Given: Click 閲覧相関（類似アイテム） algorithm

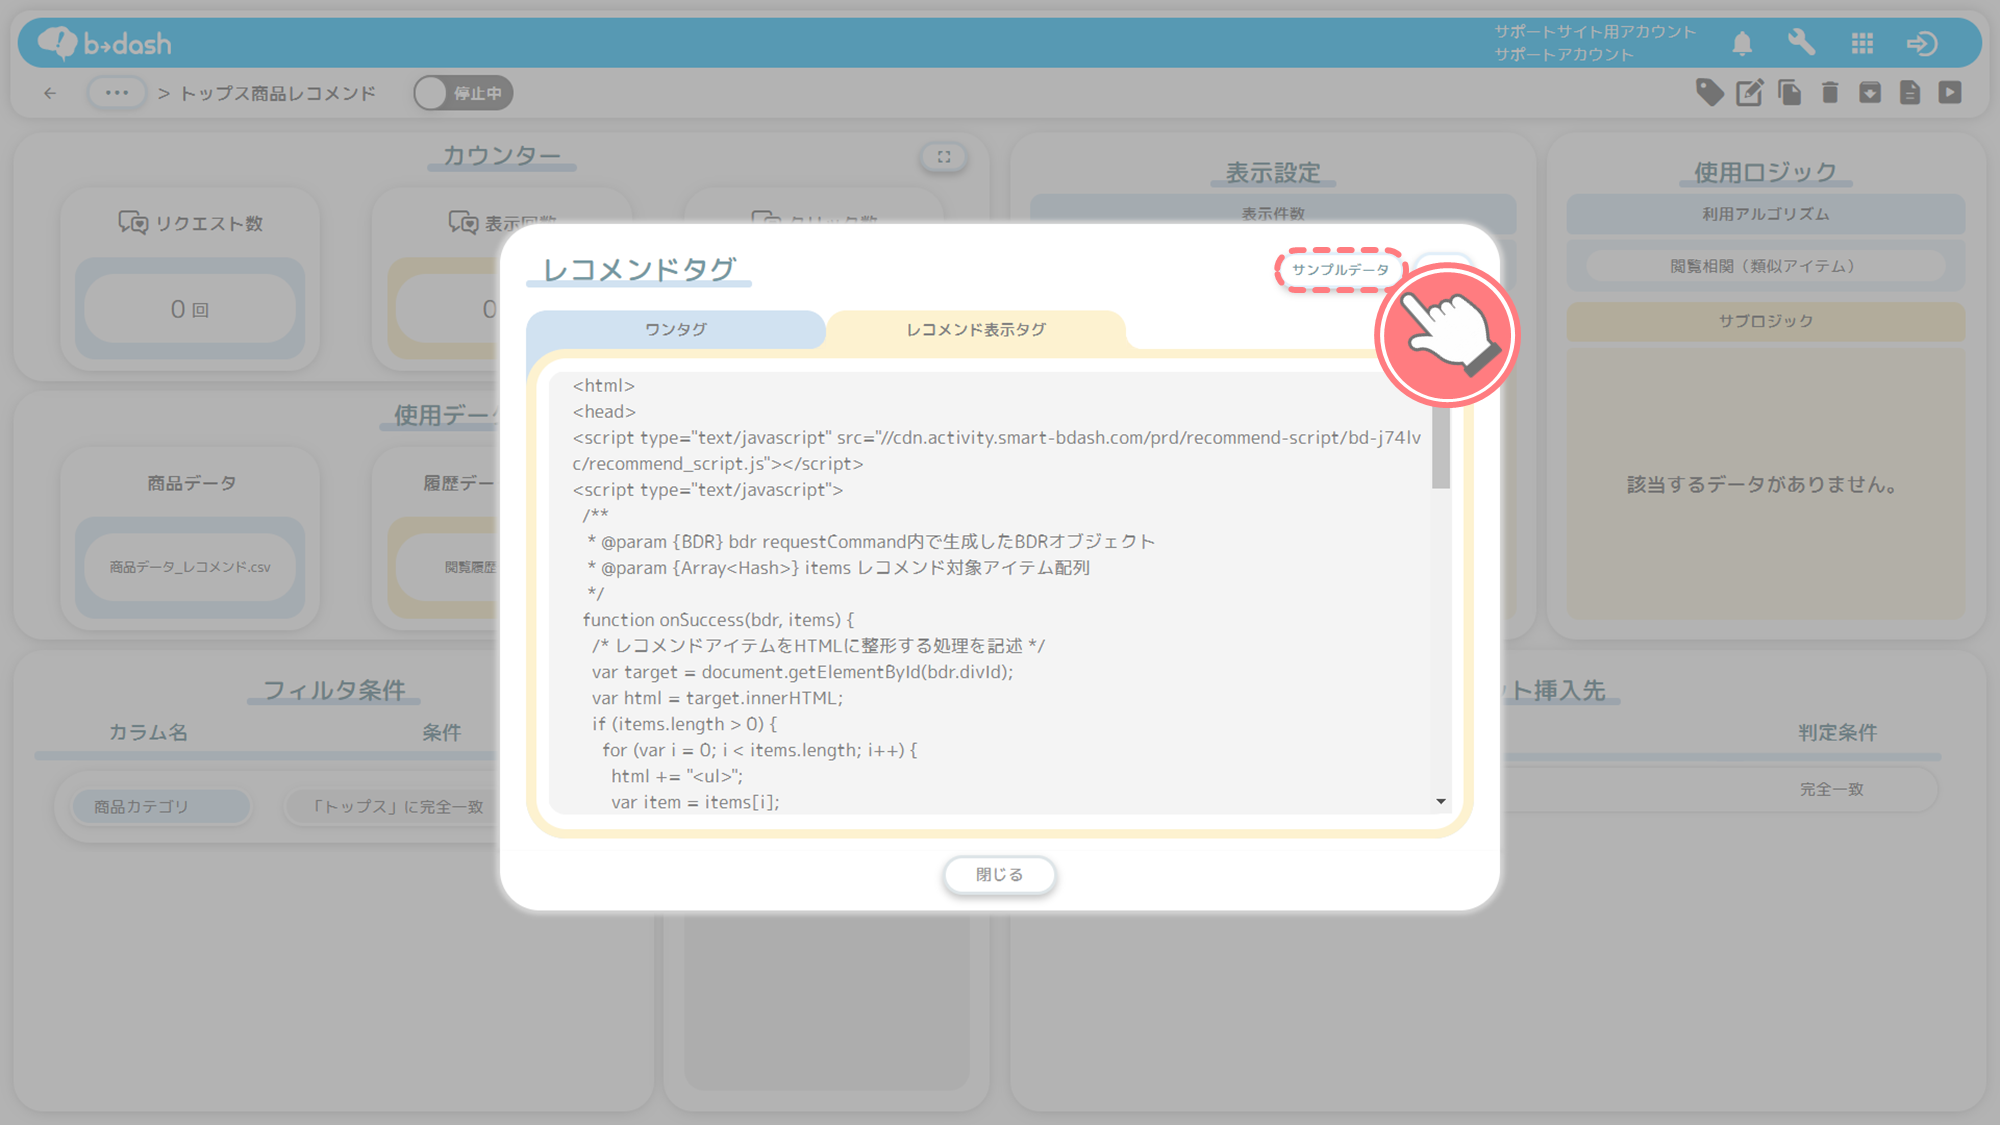Looking at the screenshot, I should tap(1765, 266).
